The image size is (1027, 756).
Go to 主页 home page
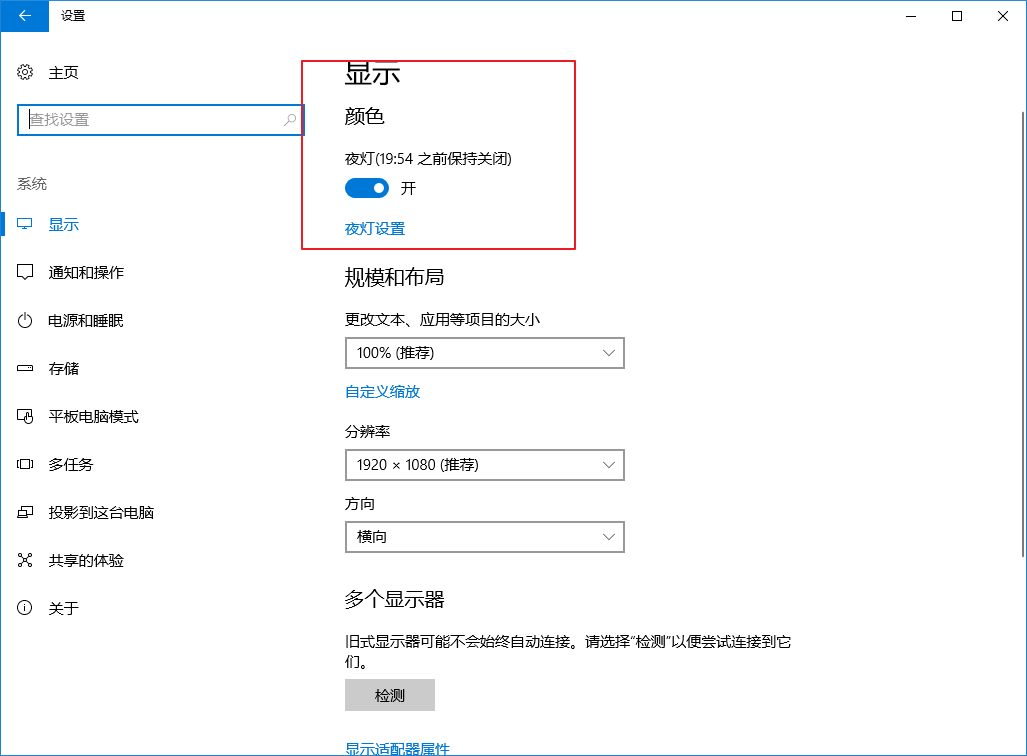coord(64,73)
